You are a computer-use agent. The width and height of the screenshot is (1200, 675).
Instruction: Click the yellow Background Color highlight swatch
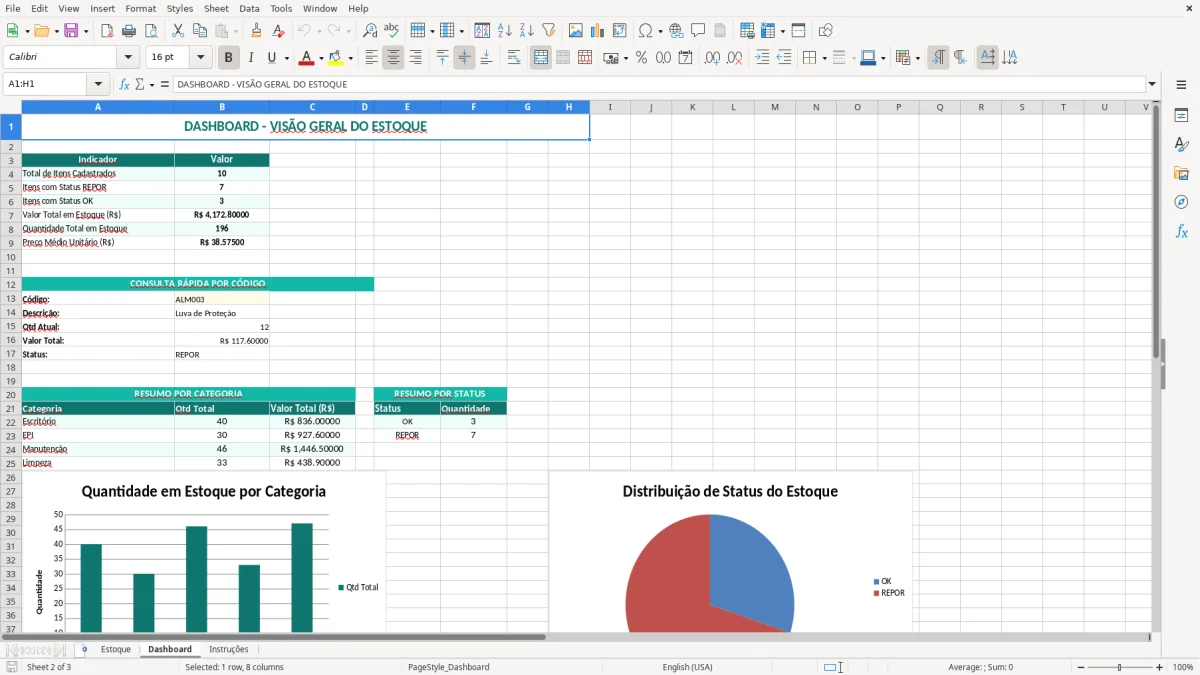(x=336, y=58)
